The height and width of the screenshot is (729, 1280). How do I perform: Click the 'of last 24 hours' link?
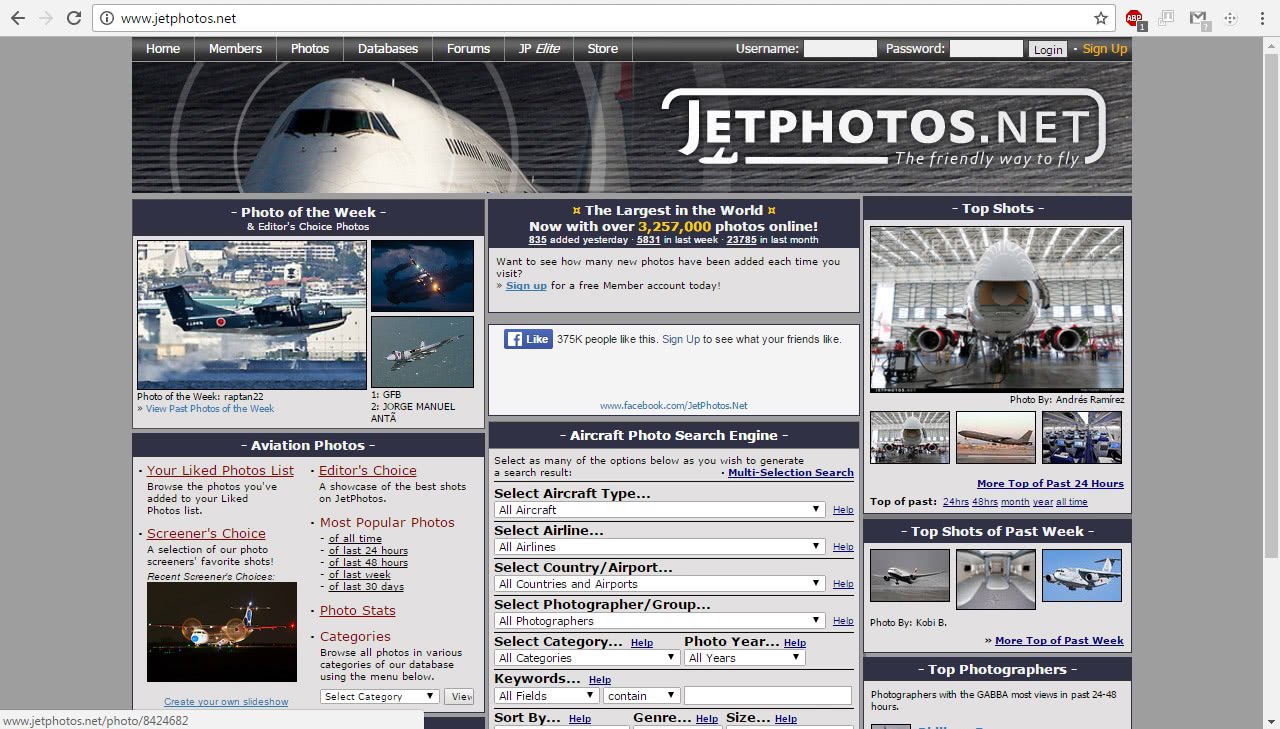click(x=368, y=551)
